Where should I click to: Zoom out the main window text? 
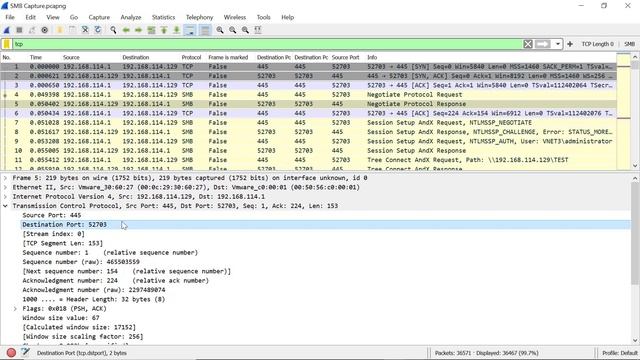pyautogui.click(x=232, y=30)
